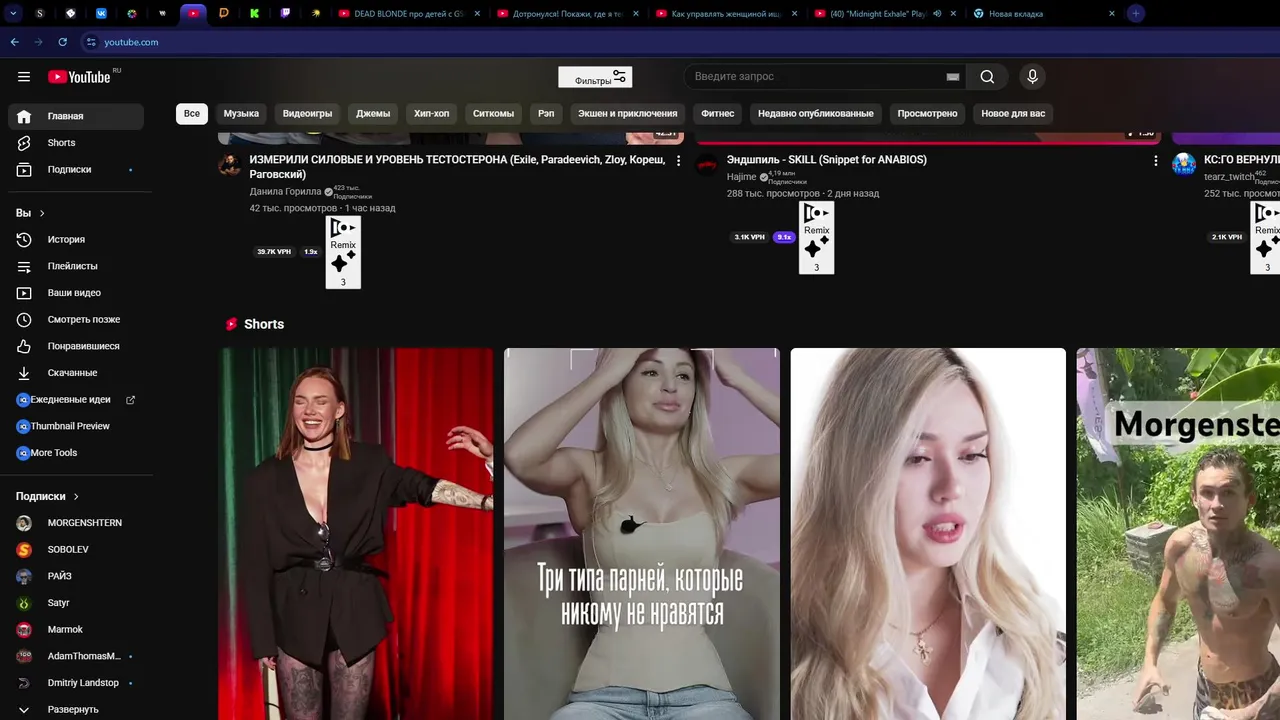Open MORGENSHTERN subscription channel

(x=76, y=523)
